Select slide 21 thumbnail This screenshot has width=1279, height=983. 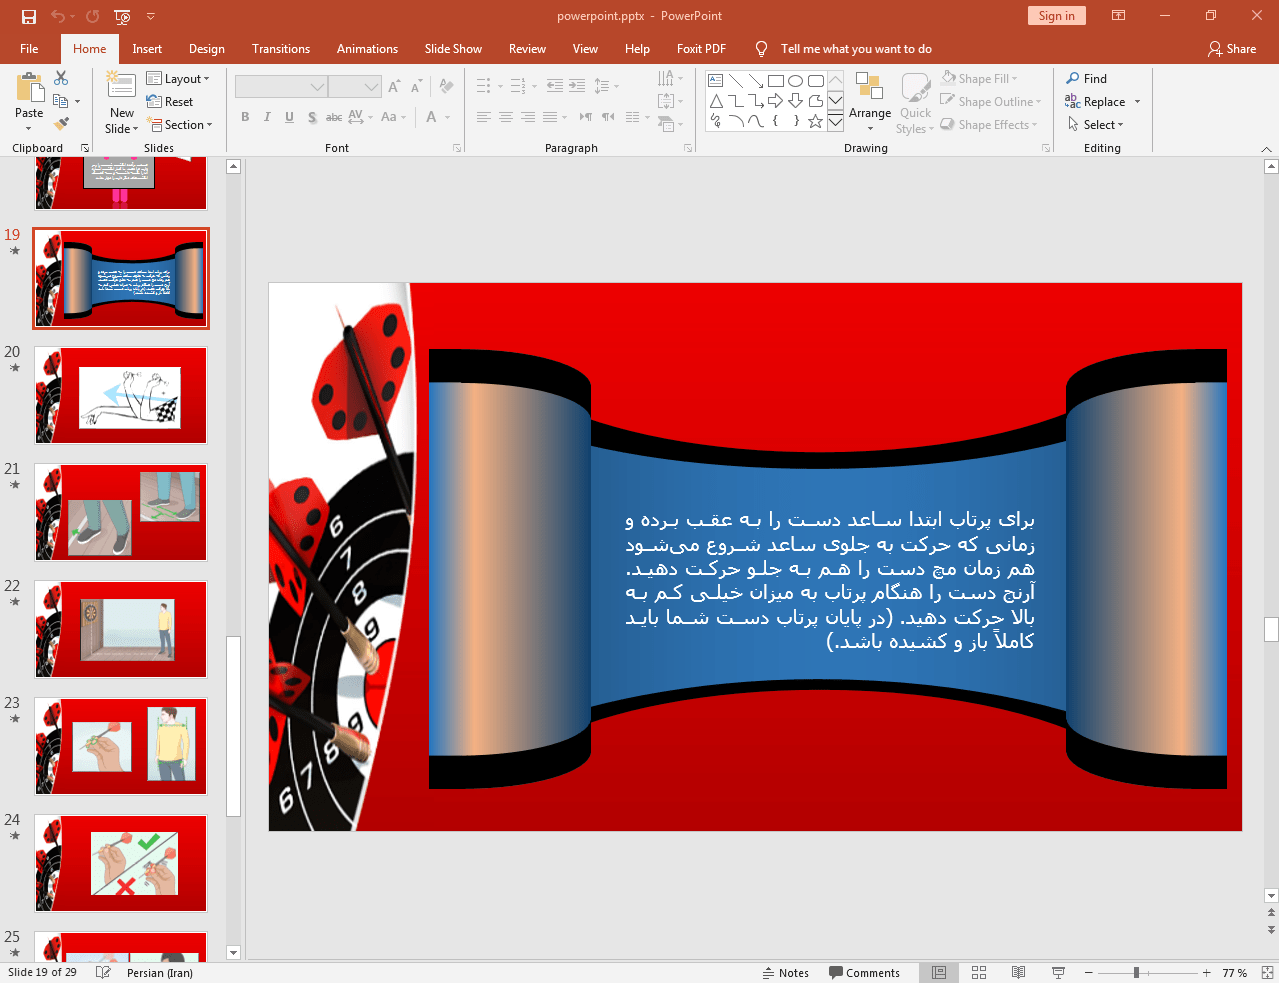(120, 512)
